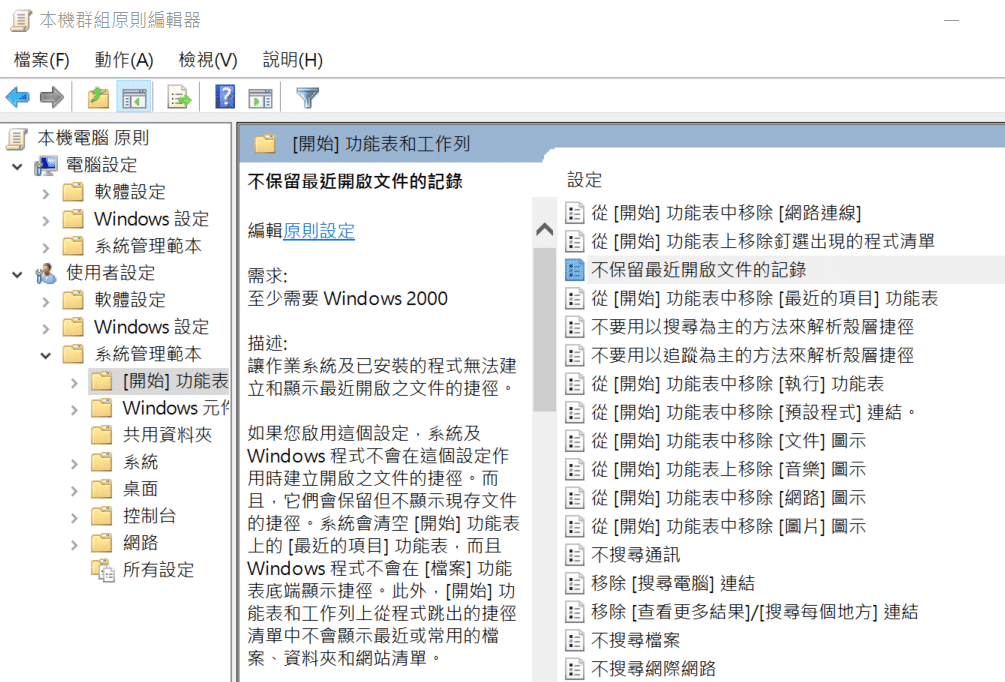Select policy 不要用以搜尋為主的方法來解析殼層捷徑
This screenshot has height=682, width=1005.
tap(752, 327)
